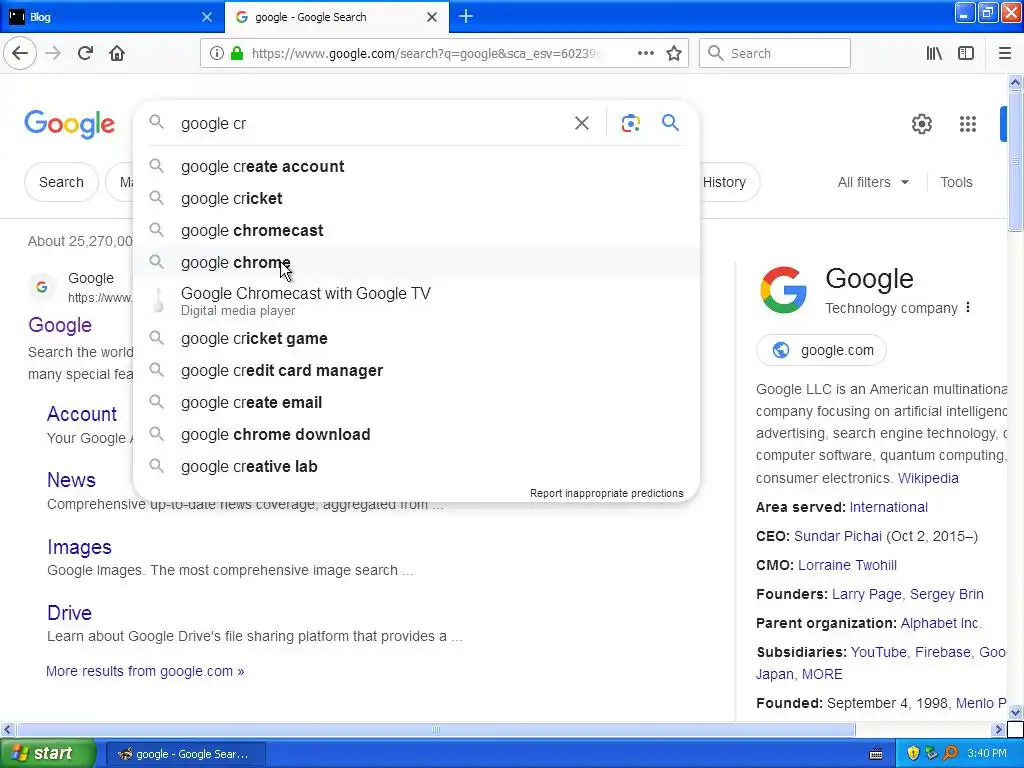
Task: Go back using the browser back arrow
Action: 20,53
